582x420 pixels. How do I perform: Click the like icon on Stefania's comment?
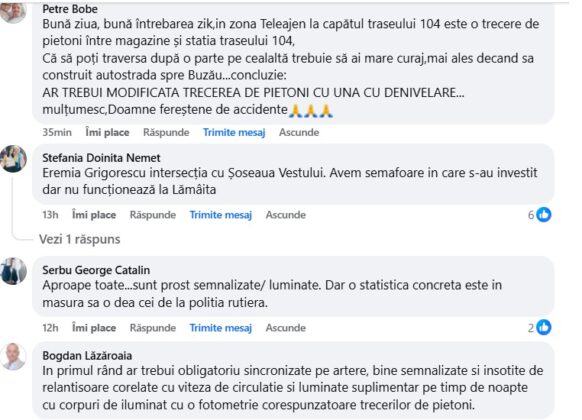click(x=544, y=214)
